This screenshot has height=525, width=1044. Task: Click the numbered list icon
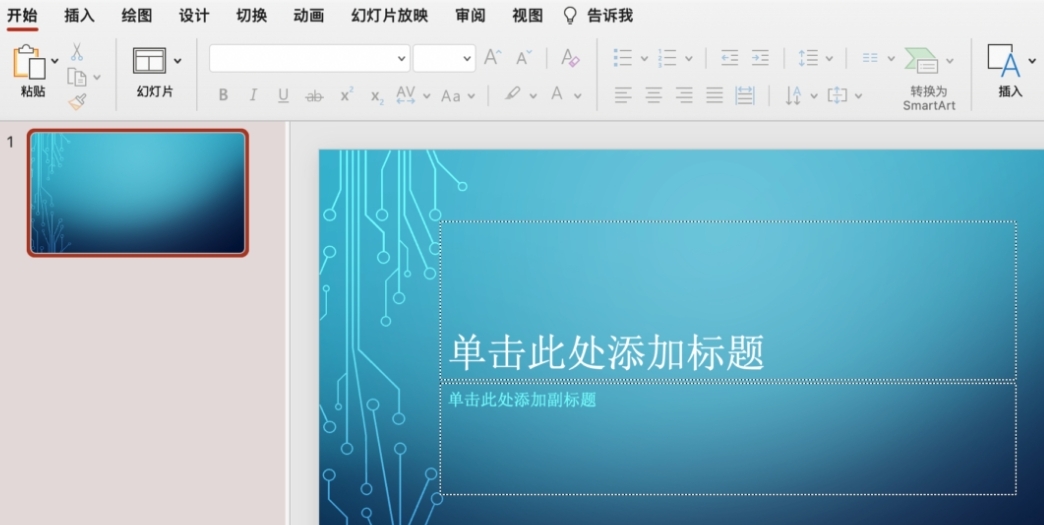coord(666,58)
